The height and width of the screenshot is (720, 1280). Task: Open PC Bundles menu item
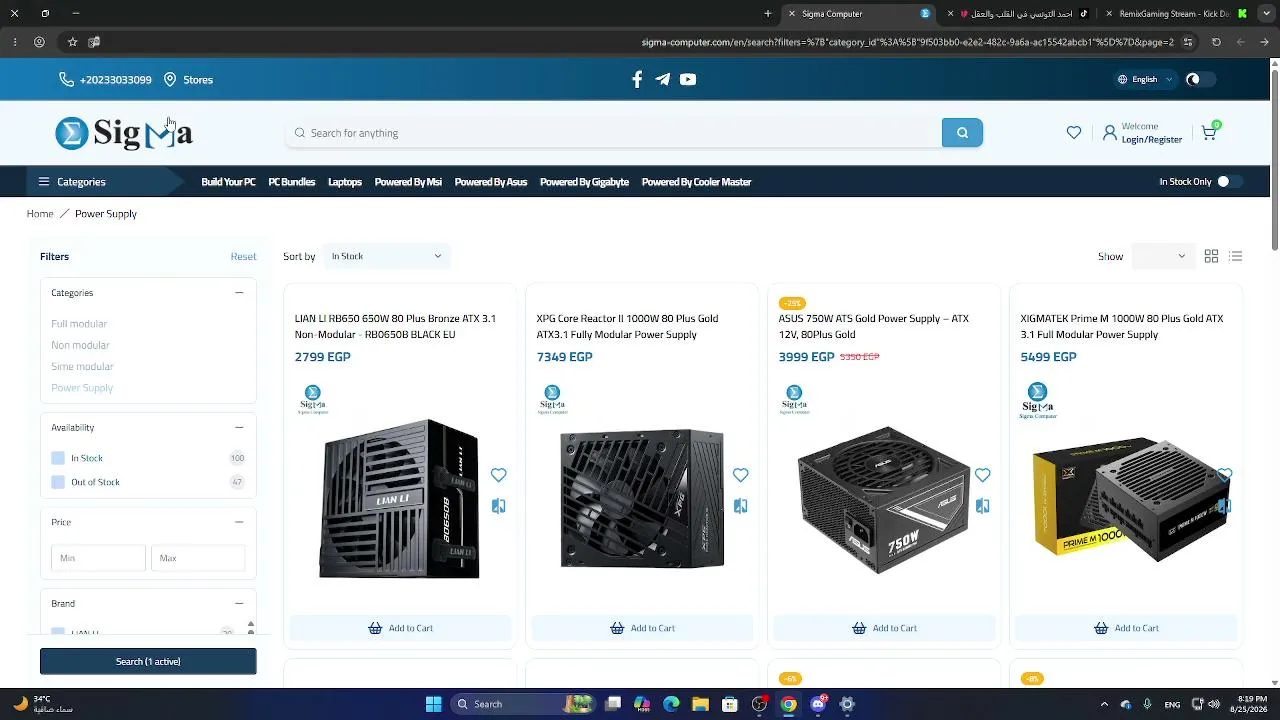(x=291, y=182)
